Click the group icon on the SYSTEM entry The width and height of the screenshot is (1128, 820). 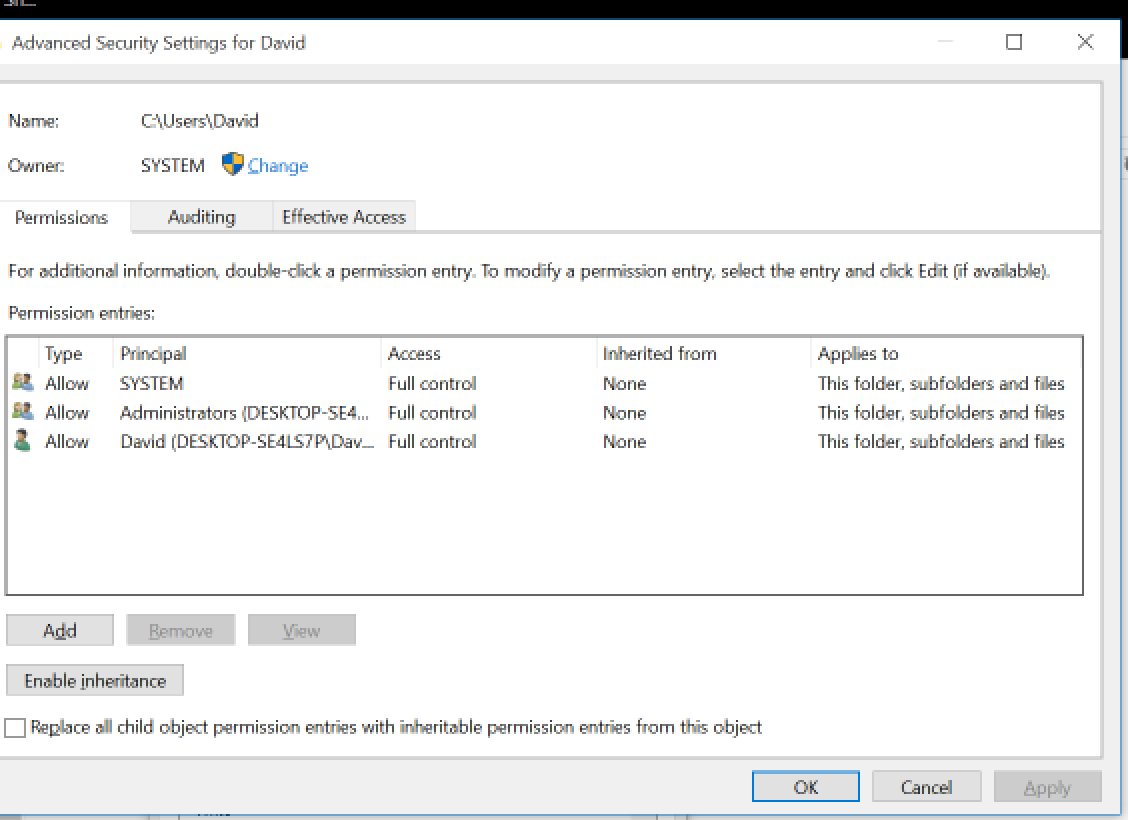[22, 380]
